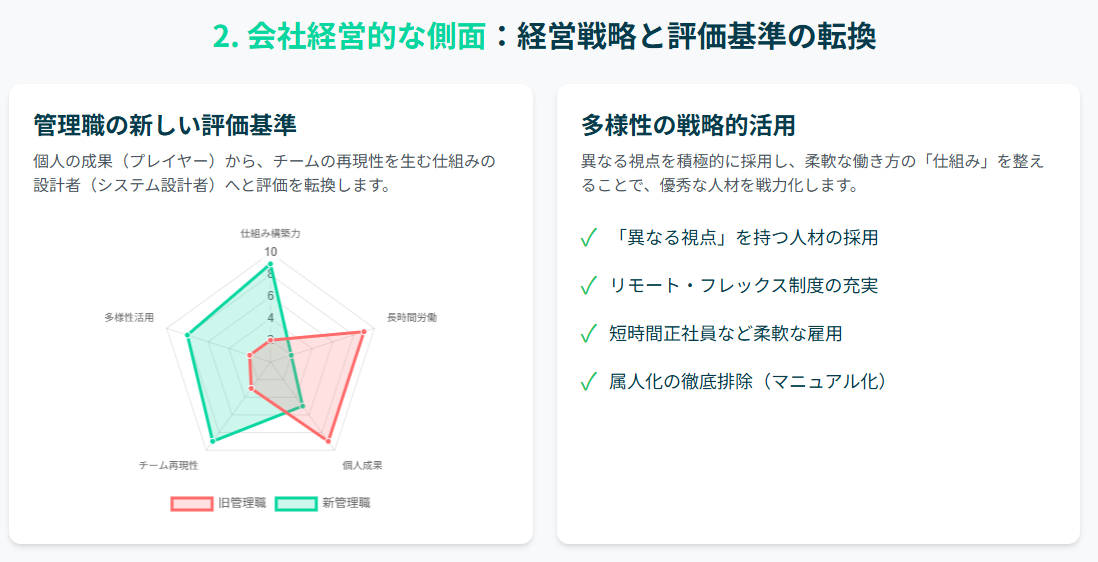The height and width of the screenshot is (562, 1098).
Task: Select the 個人成果 axis label
Action: click(x=362, y=465)
